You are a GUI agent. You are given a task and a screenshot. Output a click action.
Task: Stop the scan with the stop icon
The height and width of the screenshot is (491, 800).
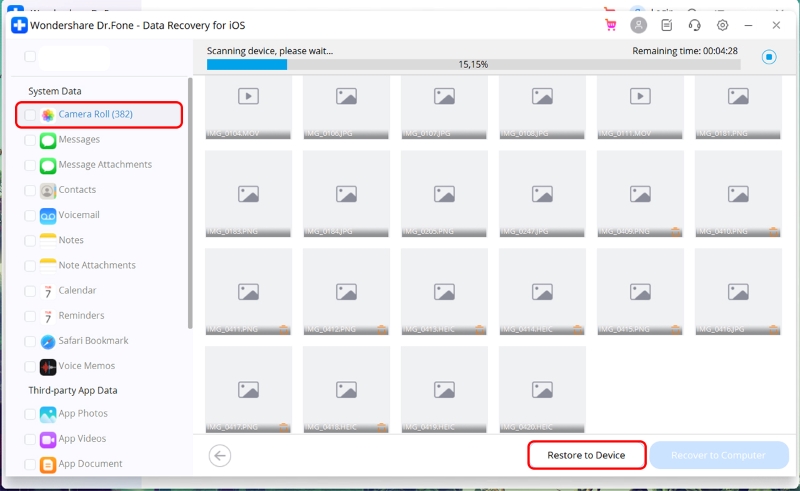768,57
